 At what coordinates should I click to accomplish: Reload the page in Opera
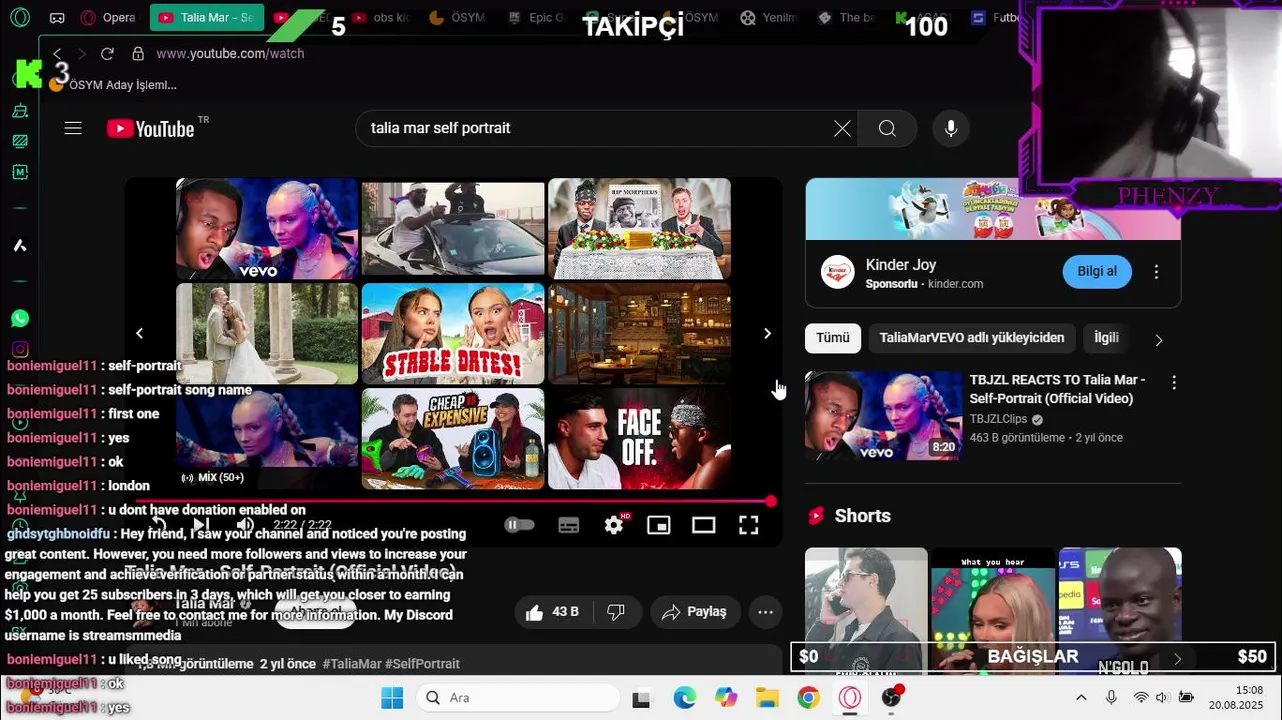(107, 53)
